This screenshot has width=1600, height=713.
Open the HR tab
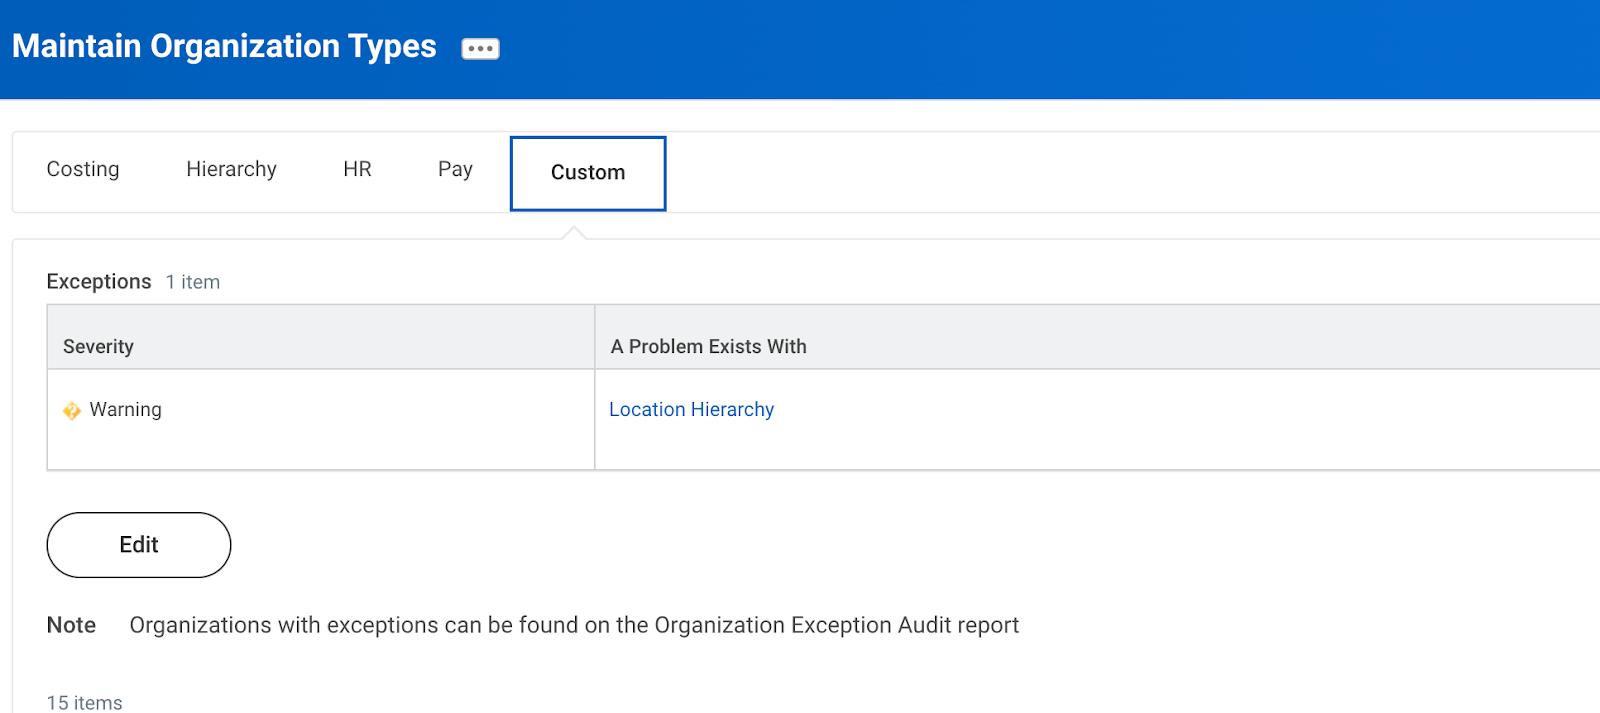(357, 170)
